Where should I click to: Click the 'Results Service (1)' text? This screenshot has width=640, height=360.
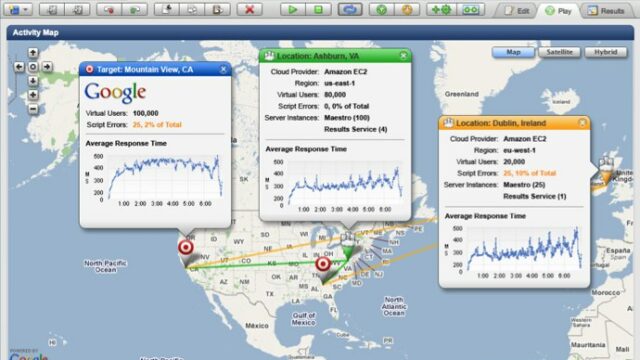point(535,196)
